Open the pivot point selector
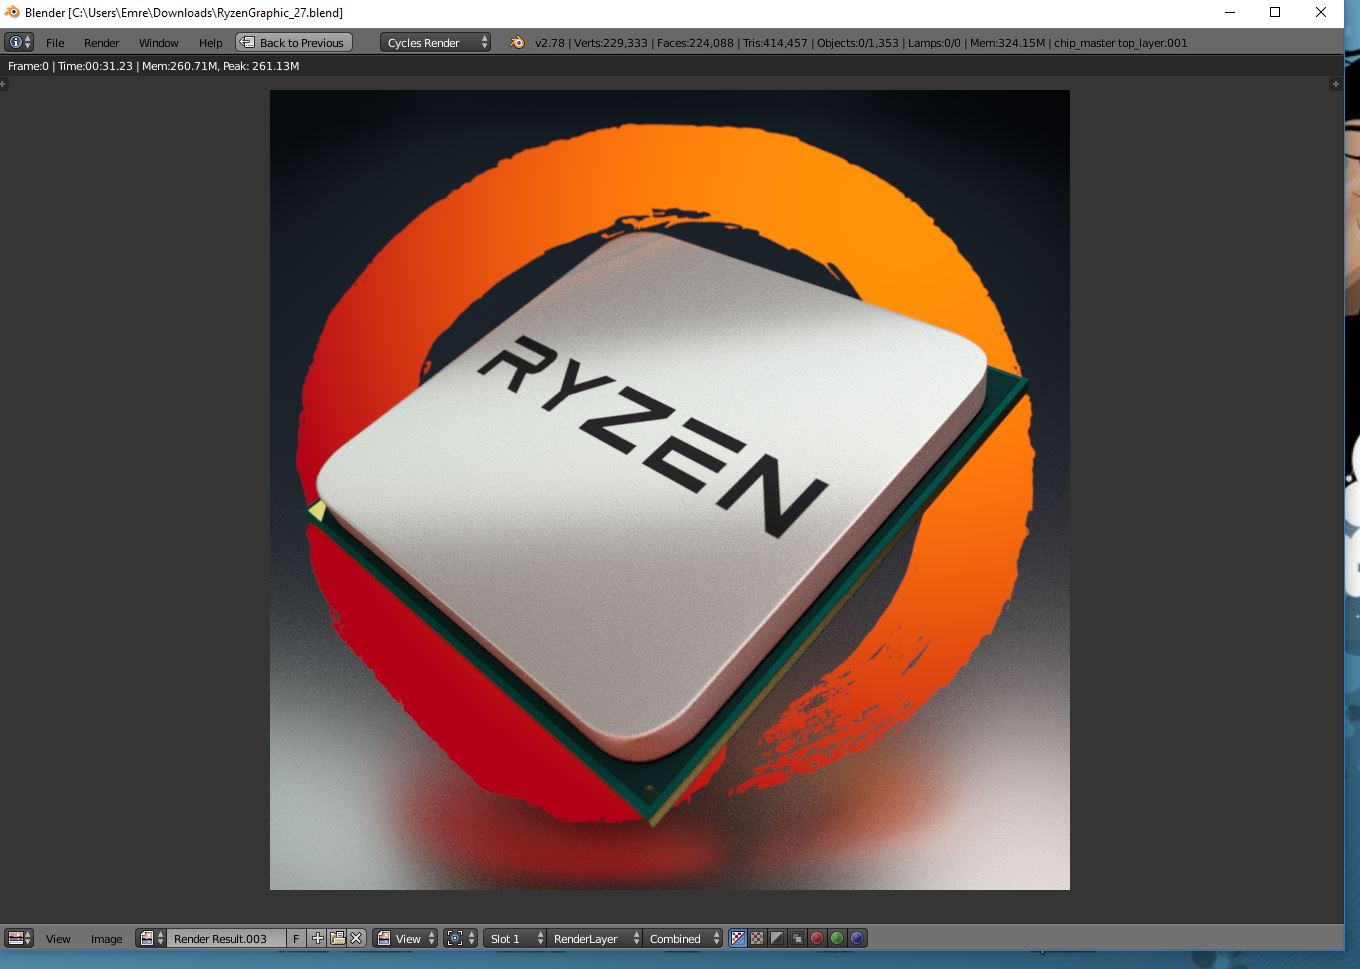 [x=460, y=938]
